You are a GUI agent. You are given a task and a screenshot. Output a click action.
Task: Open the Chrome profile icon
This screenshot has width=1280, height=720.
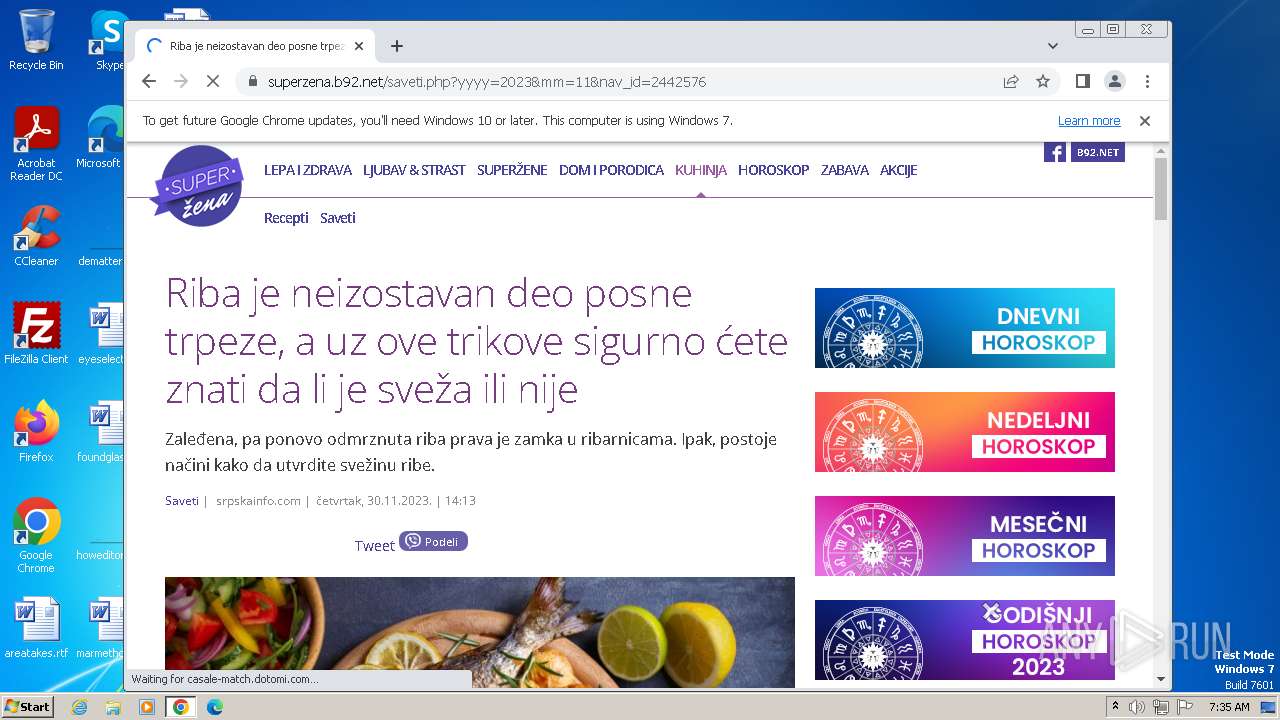pyautogui.click(x=1115, y=81)
